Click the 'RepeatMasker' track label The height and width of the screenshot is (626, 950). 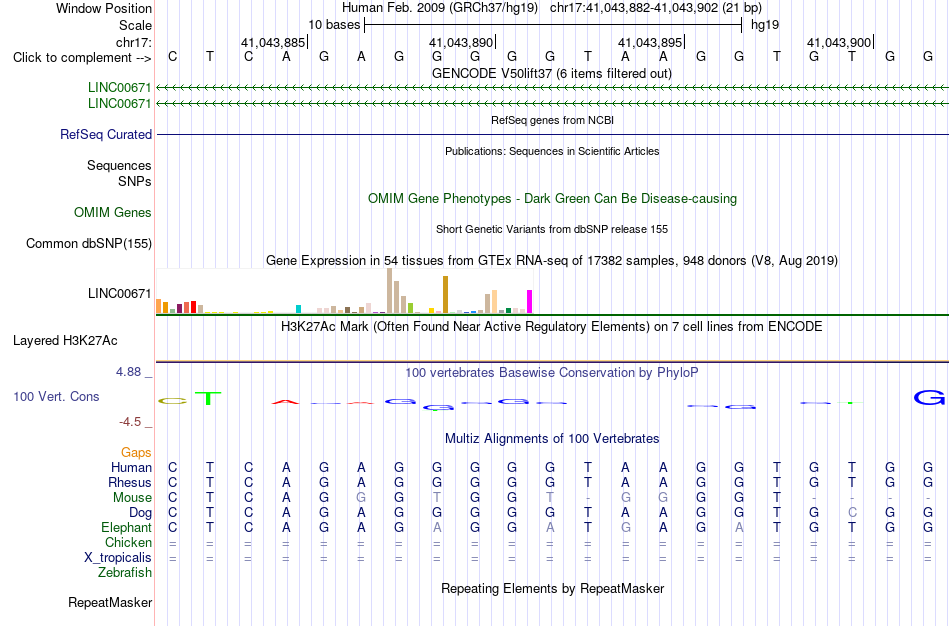pyautogui.click(x=110, y=602)
